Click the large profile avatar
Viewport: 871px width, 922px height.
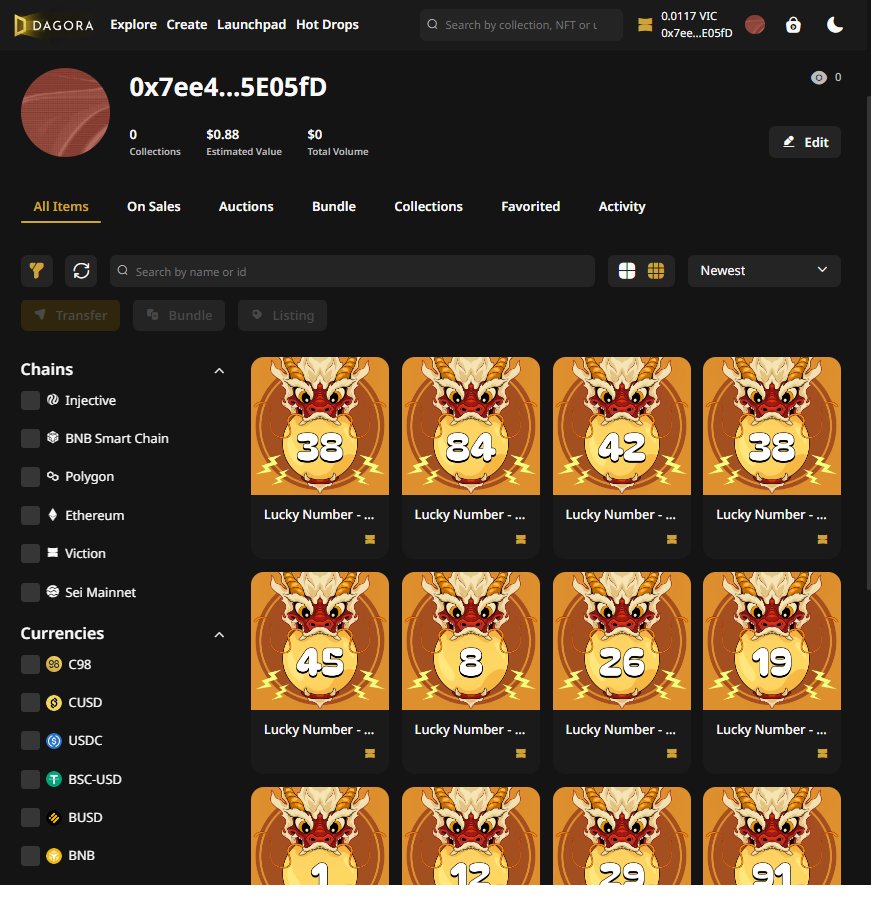pyautogui.click(x=65, y=112)
